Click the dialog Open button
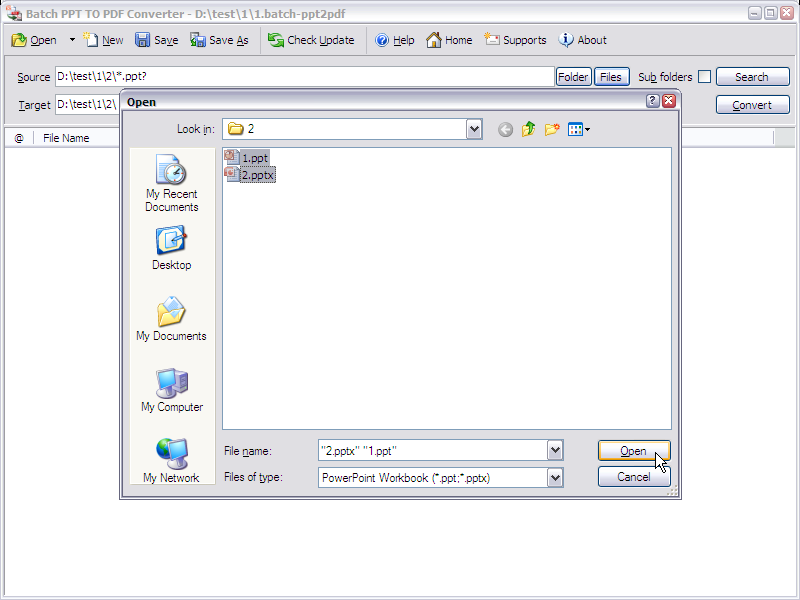Viewport: 800px width, 600px height. coord(634,451)
